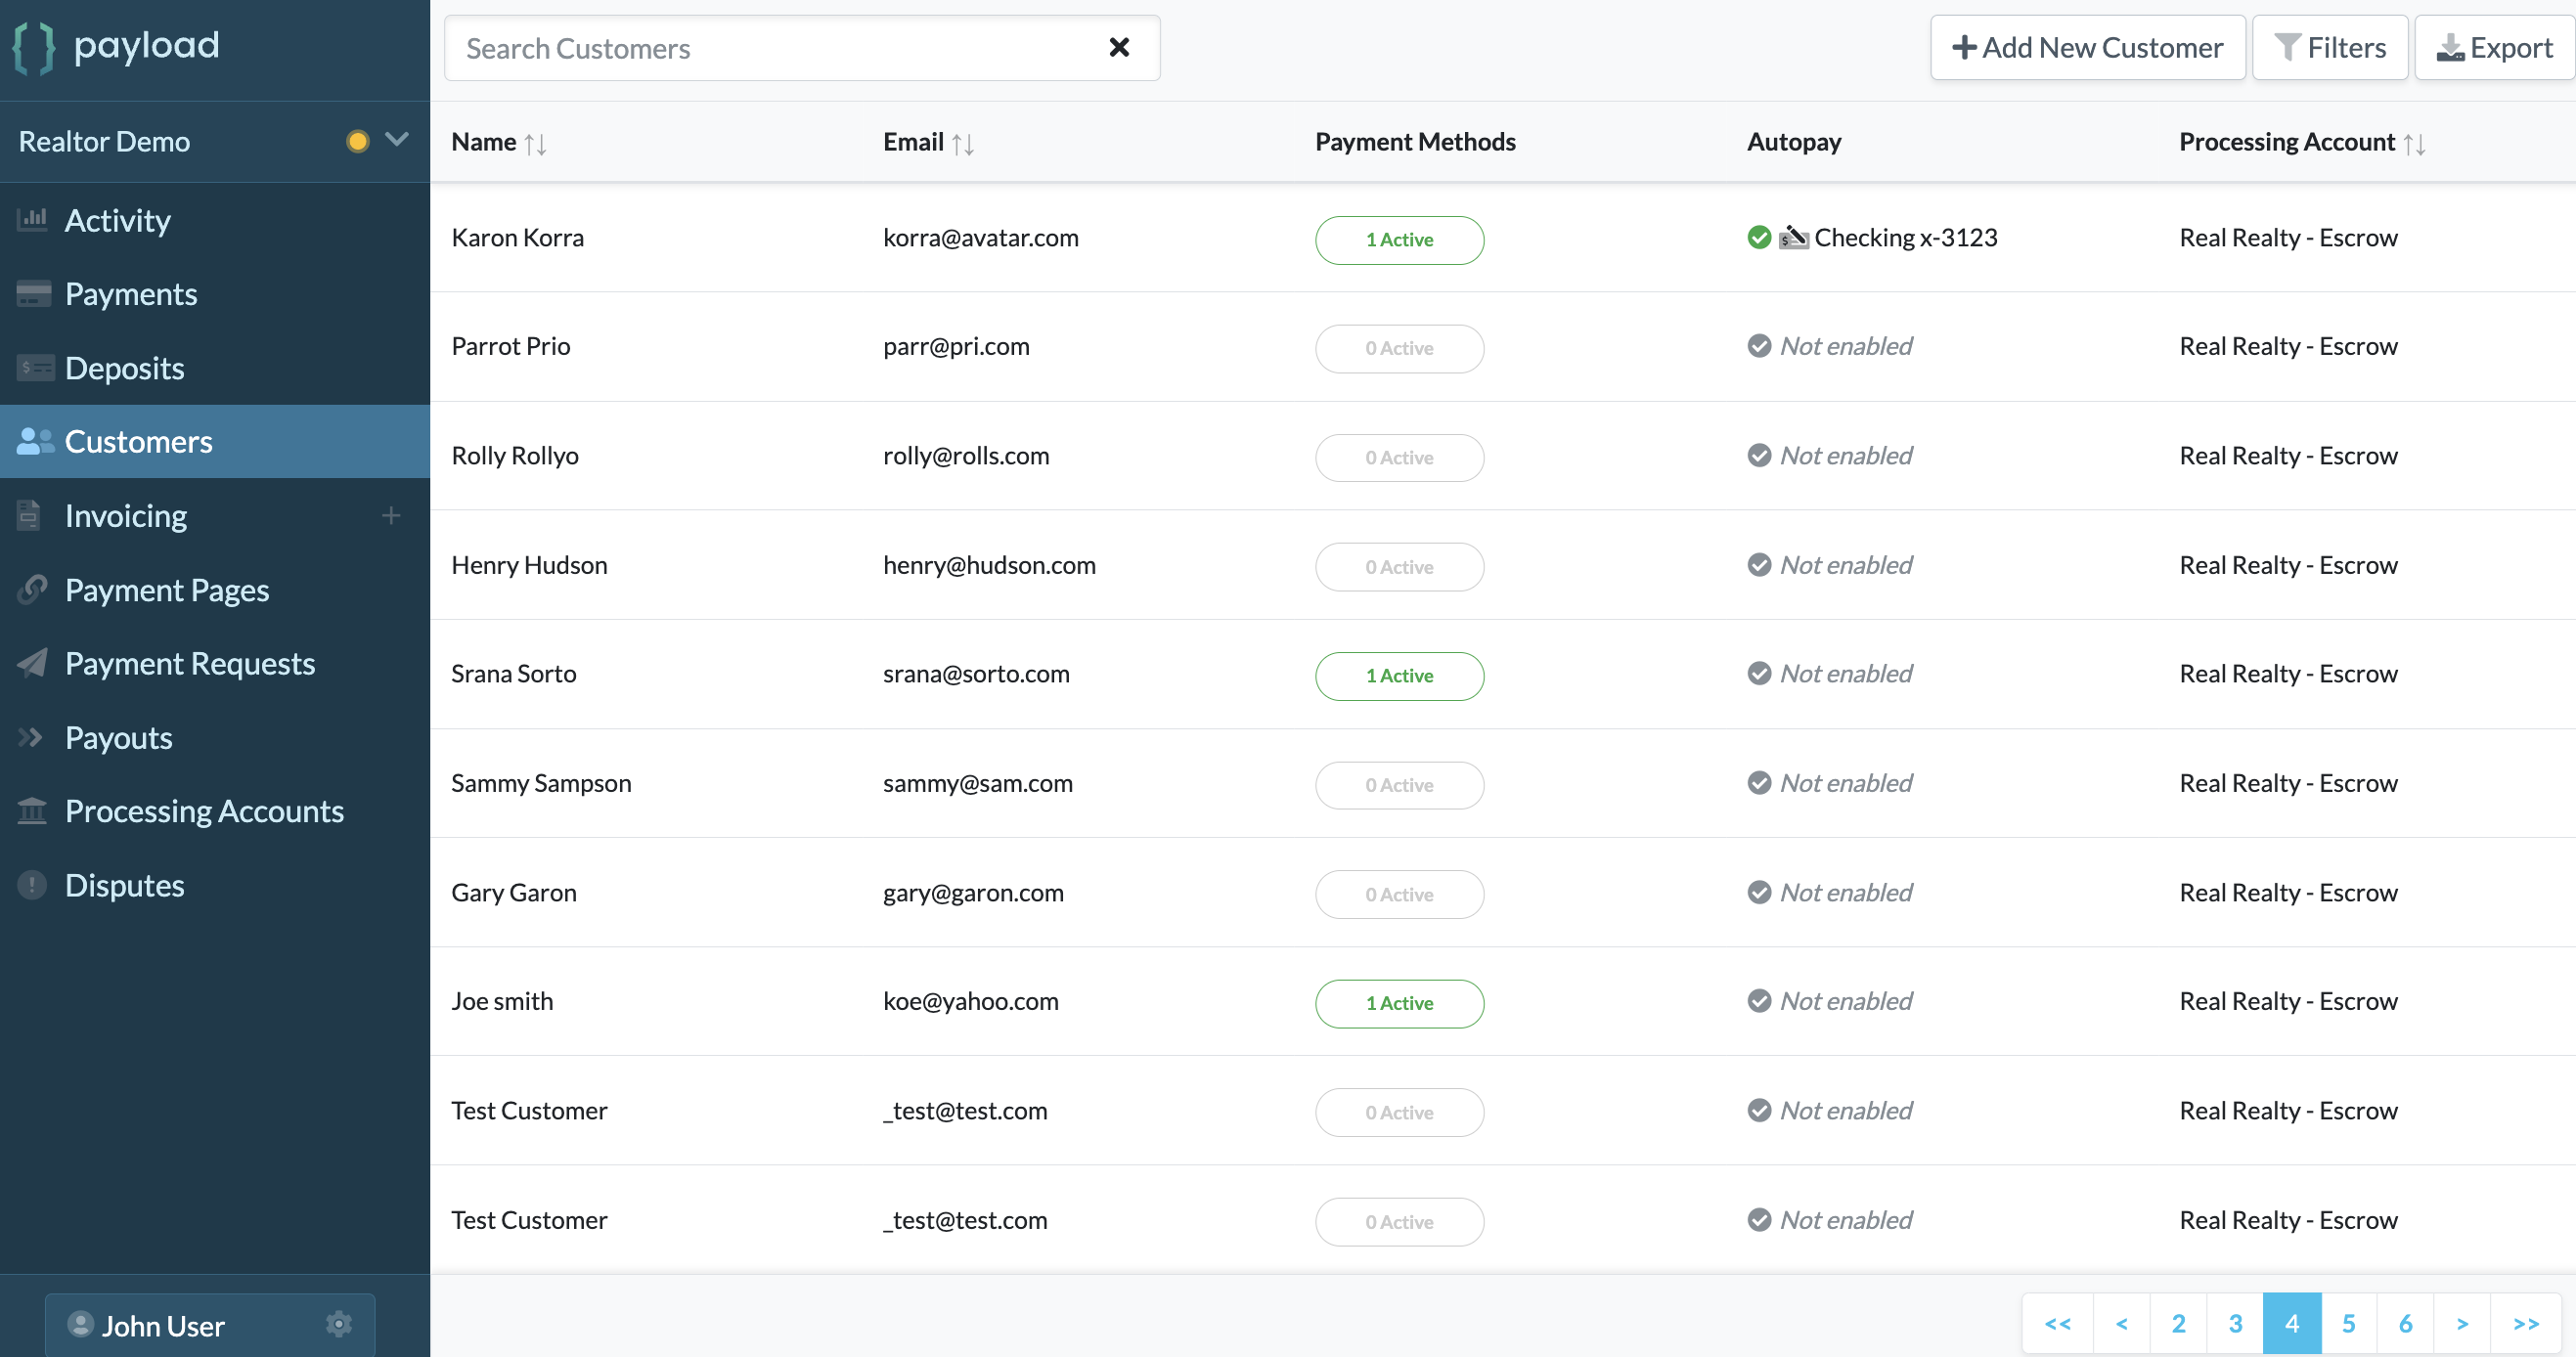Clear the search with the X icon
The image size is (2576, 1357).
point(1119,48)
